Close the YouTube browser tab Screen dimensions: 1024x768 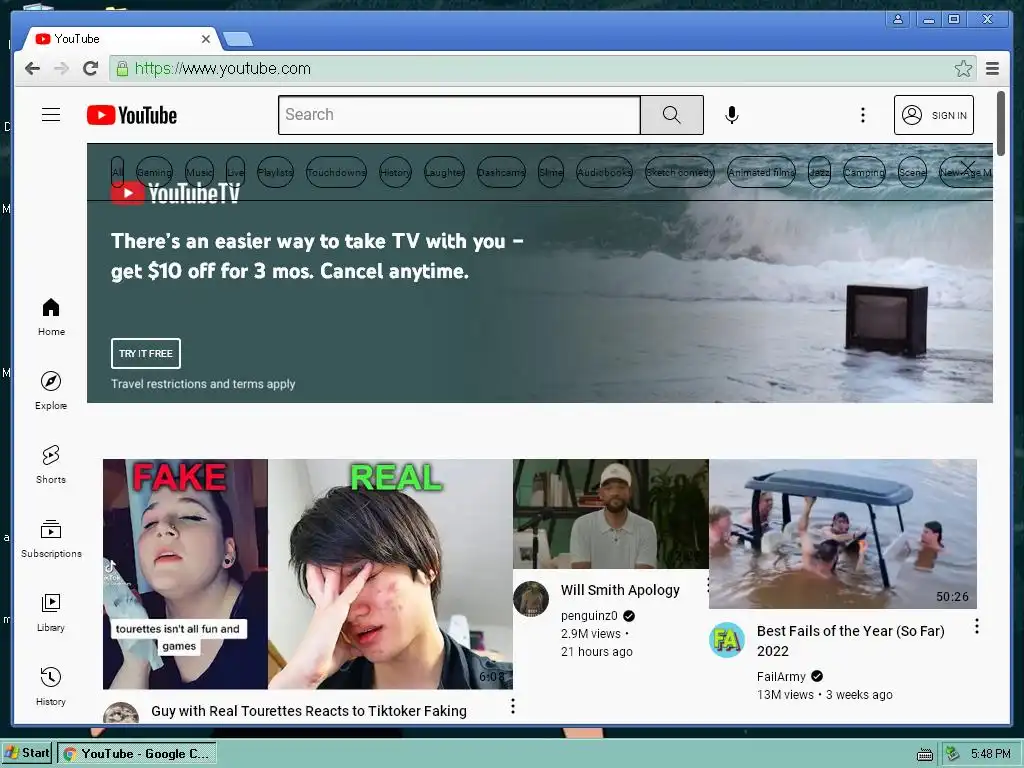[x=206, y=39]
